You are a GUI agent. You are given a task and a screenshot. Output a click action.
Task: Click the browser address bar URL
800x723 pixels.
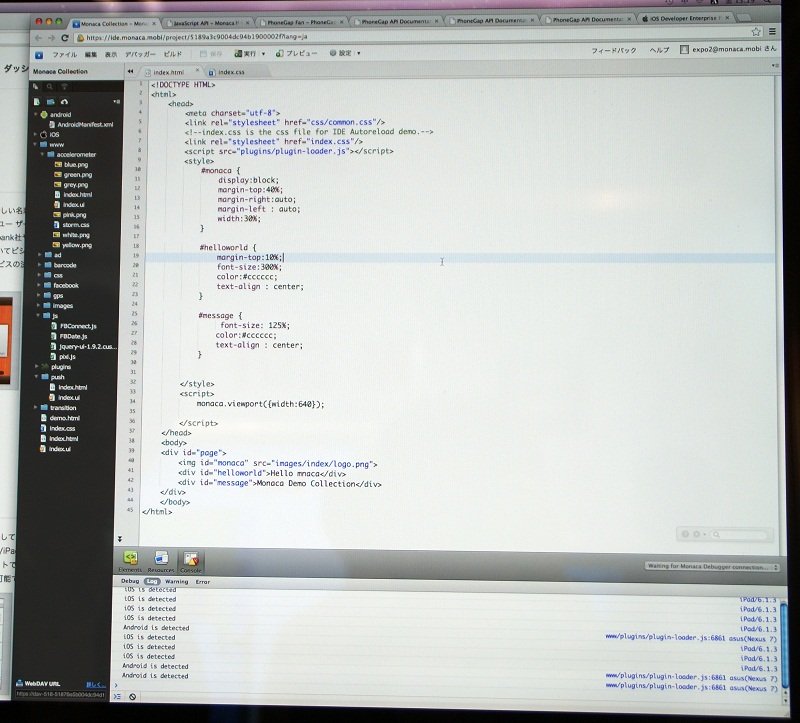pos(196,37)
